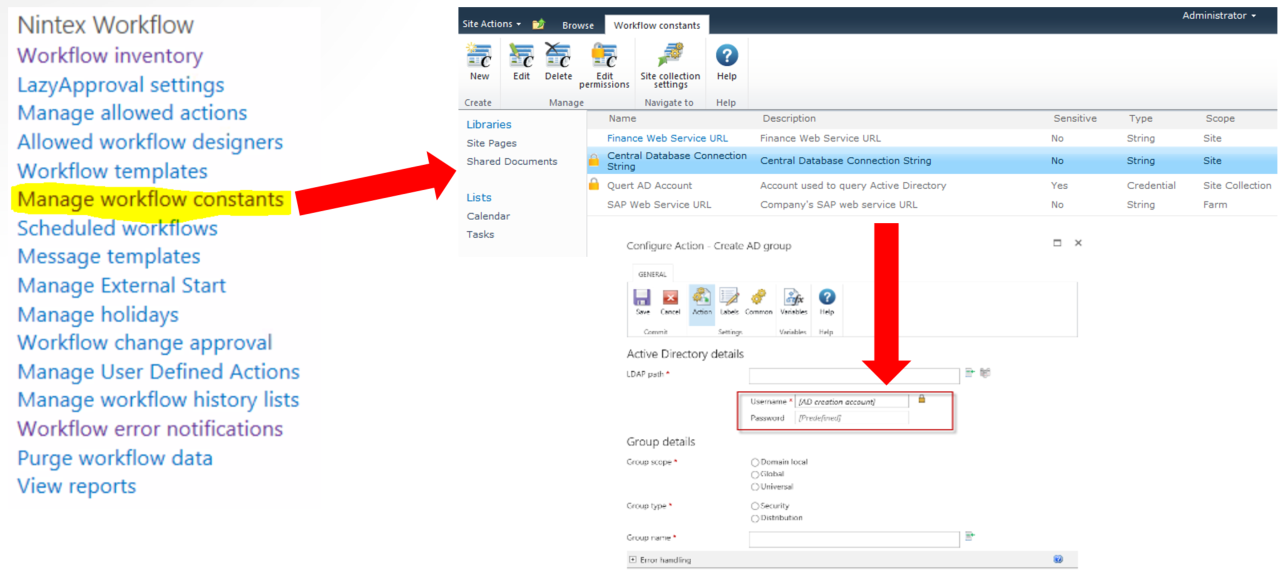
Task: Open Manage holidays link
Action: pyautogui.click(x=98, y=315)
